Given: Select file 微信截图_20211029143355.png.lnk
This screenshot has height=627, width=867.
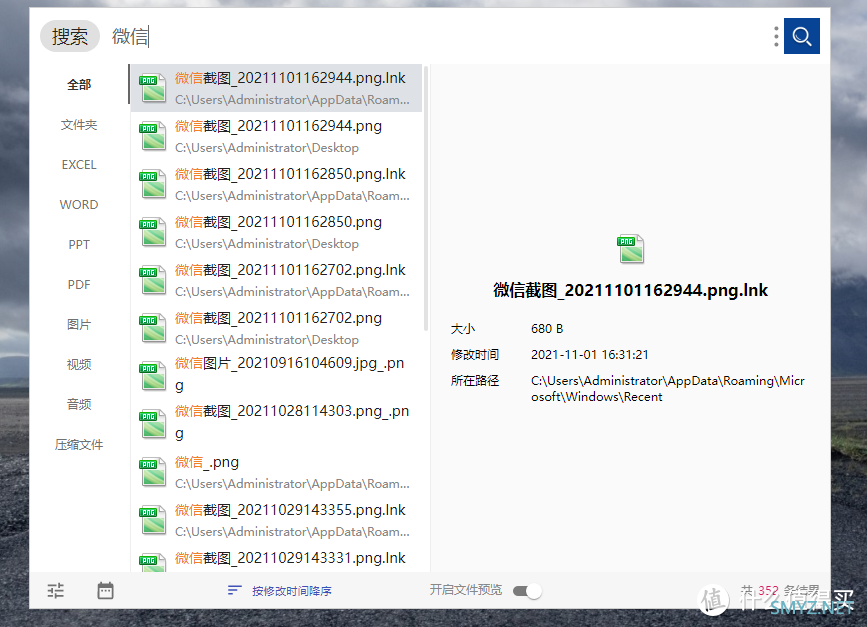Looking at the screenshot, I should pos(276,520).
